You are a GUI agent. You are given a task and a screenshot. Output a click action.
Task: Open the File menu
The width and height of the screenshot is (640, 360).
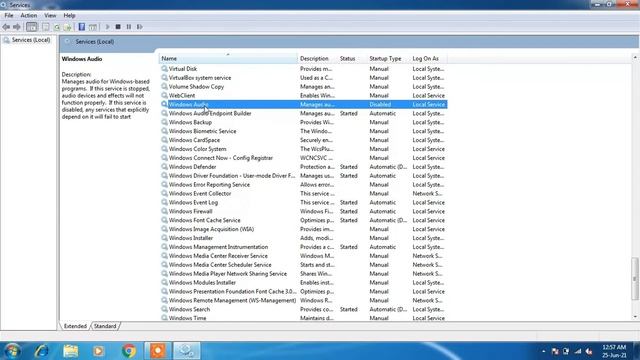pos(9,16)
